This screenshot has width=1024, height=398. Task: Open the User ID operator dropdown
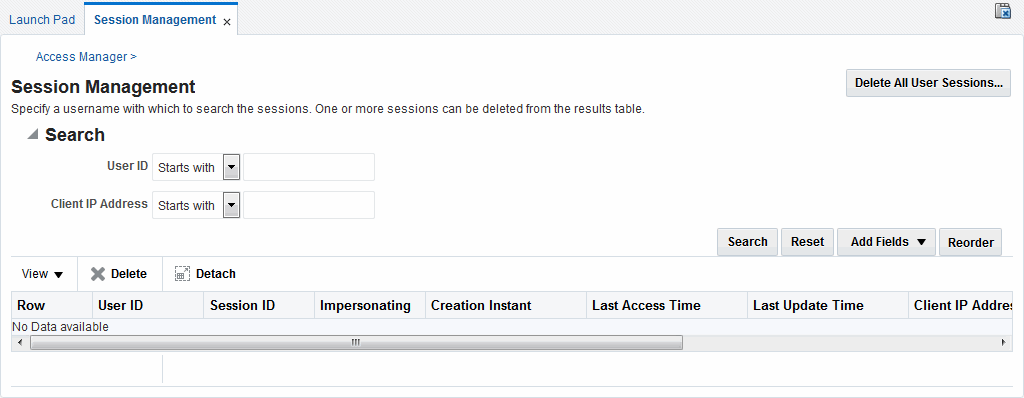coord(232,167)
